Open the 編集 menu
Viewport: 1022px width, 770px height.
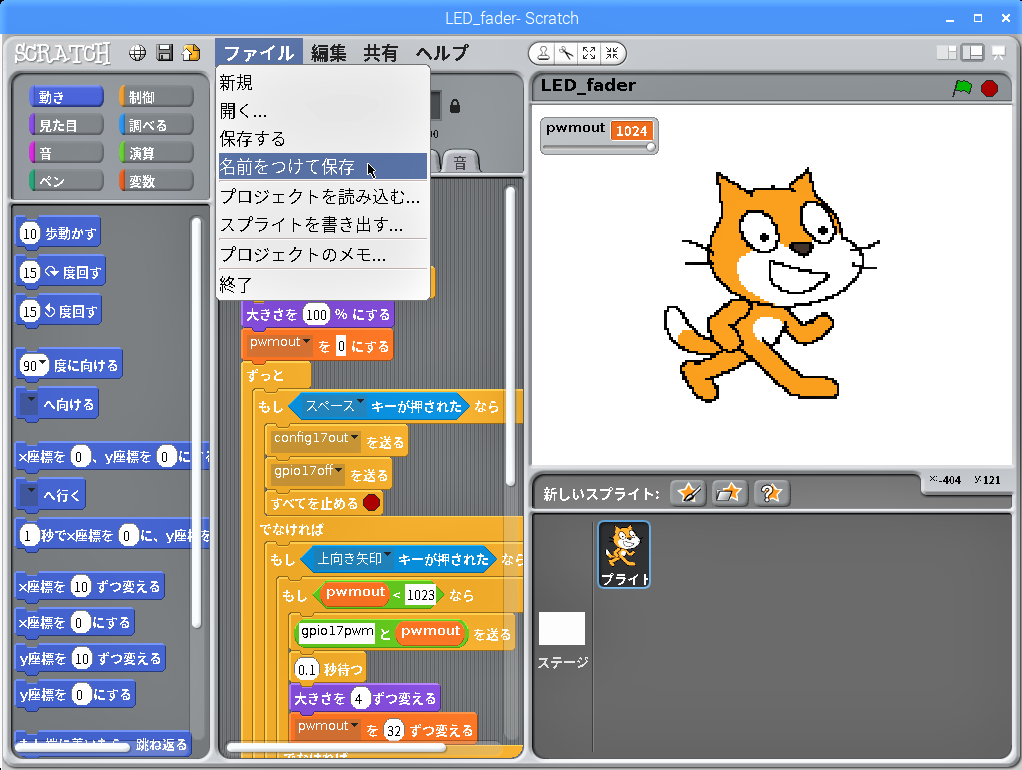point(328,53)
